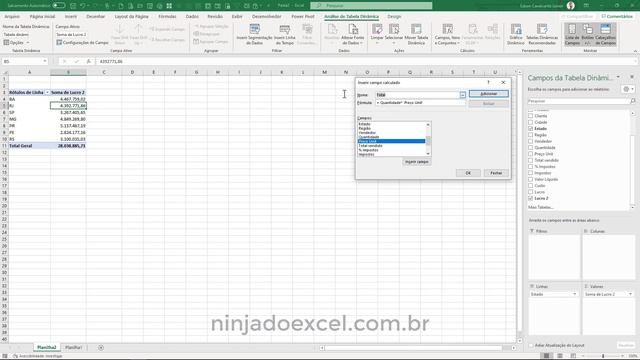This screenshot has width=640, height=360.
Task: Open the Página Inicial tab
Action: click(42, 16)
